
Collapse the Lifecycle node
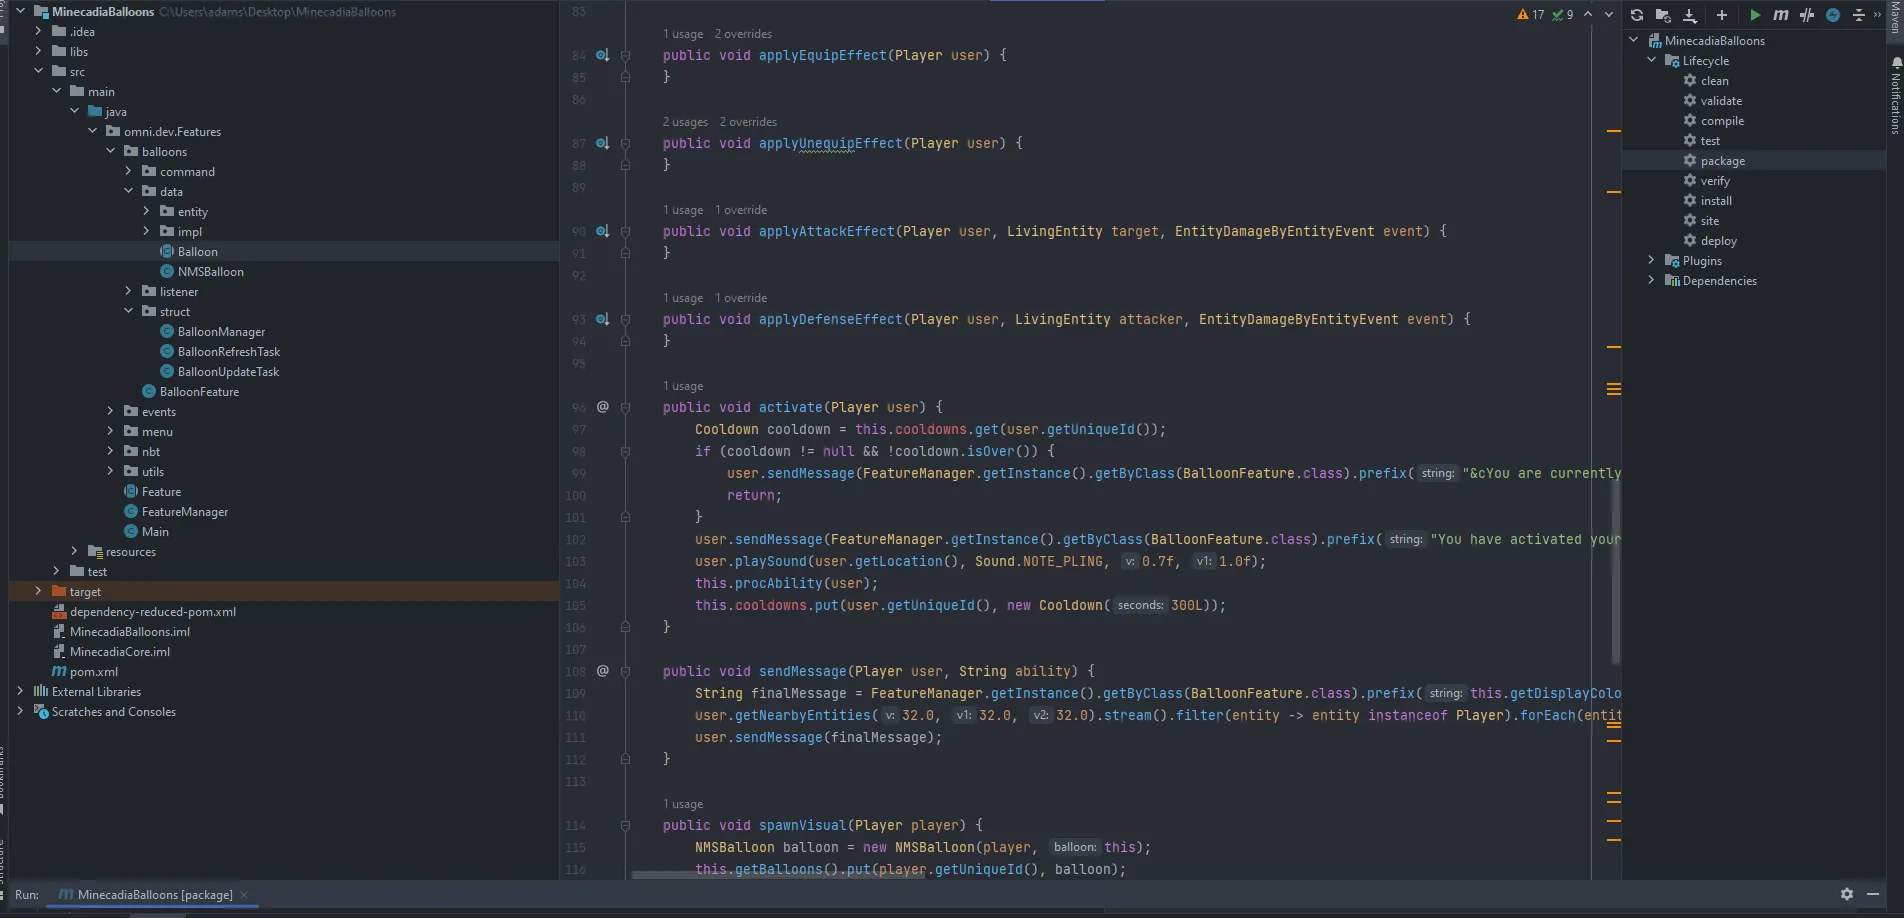point(1652,60)
